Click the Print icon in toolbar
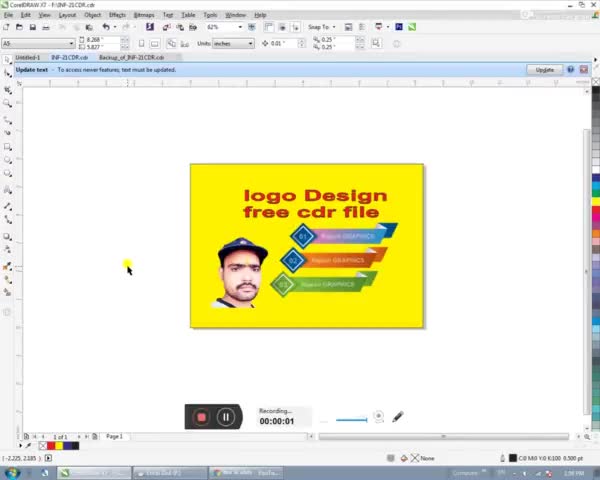The width and height of the screenshot is (600, 480). click(46, 27)
